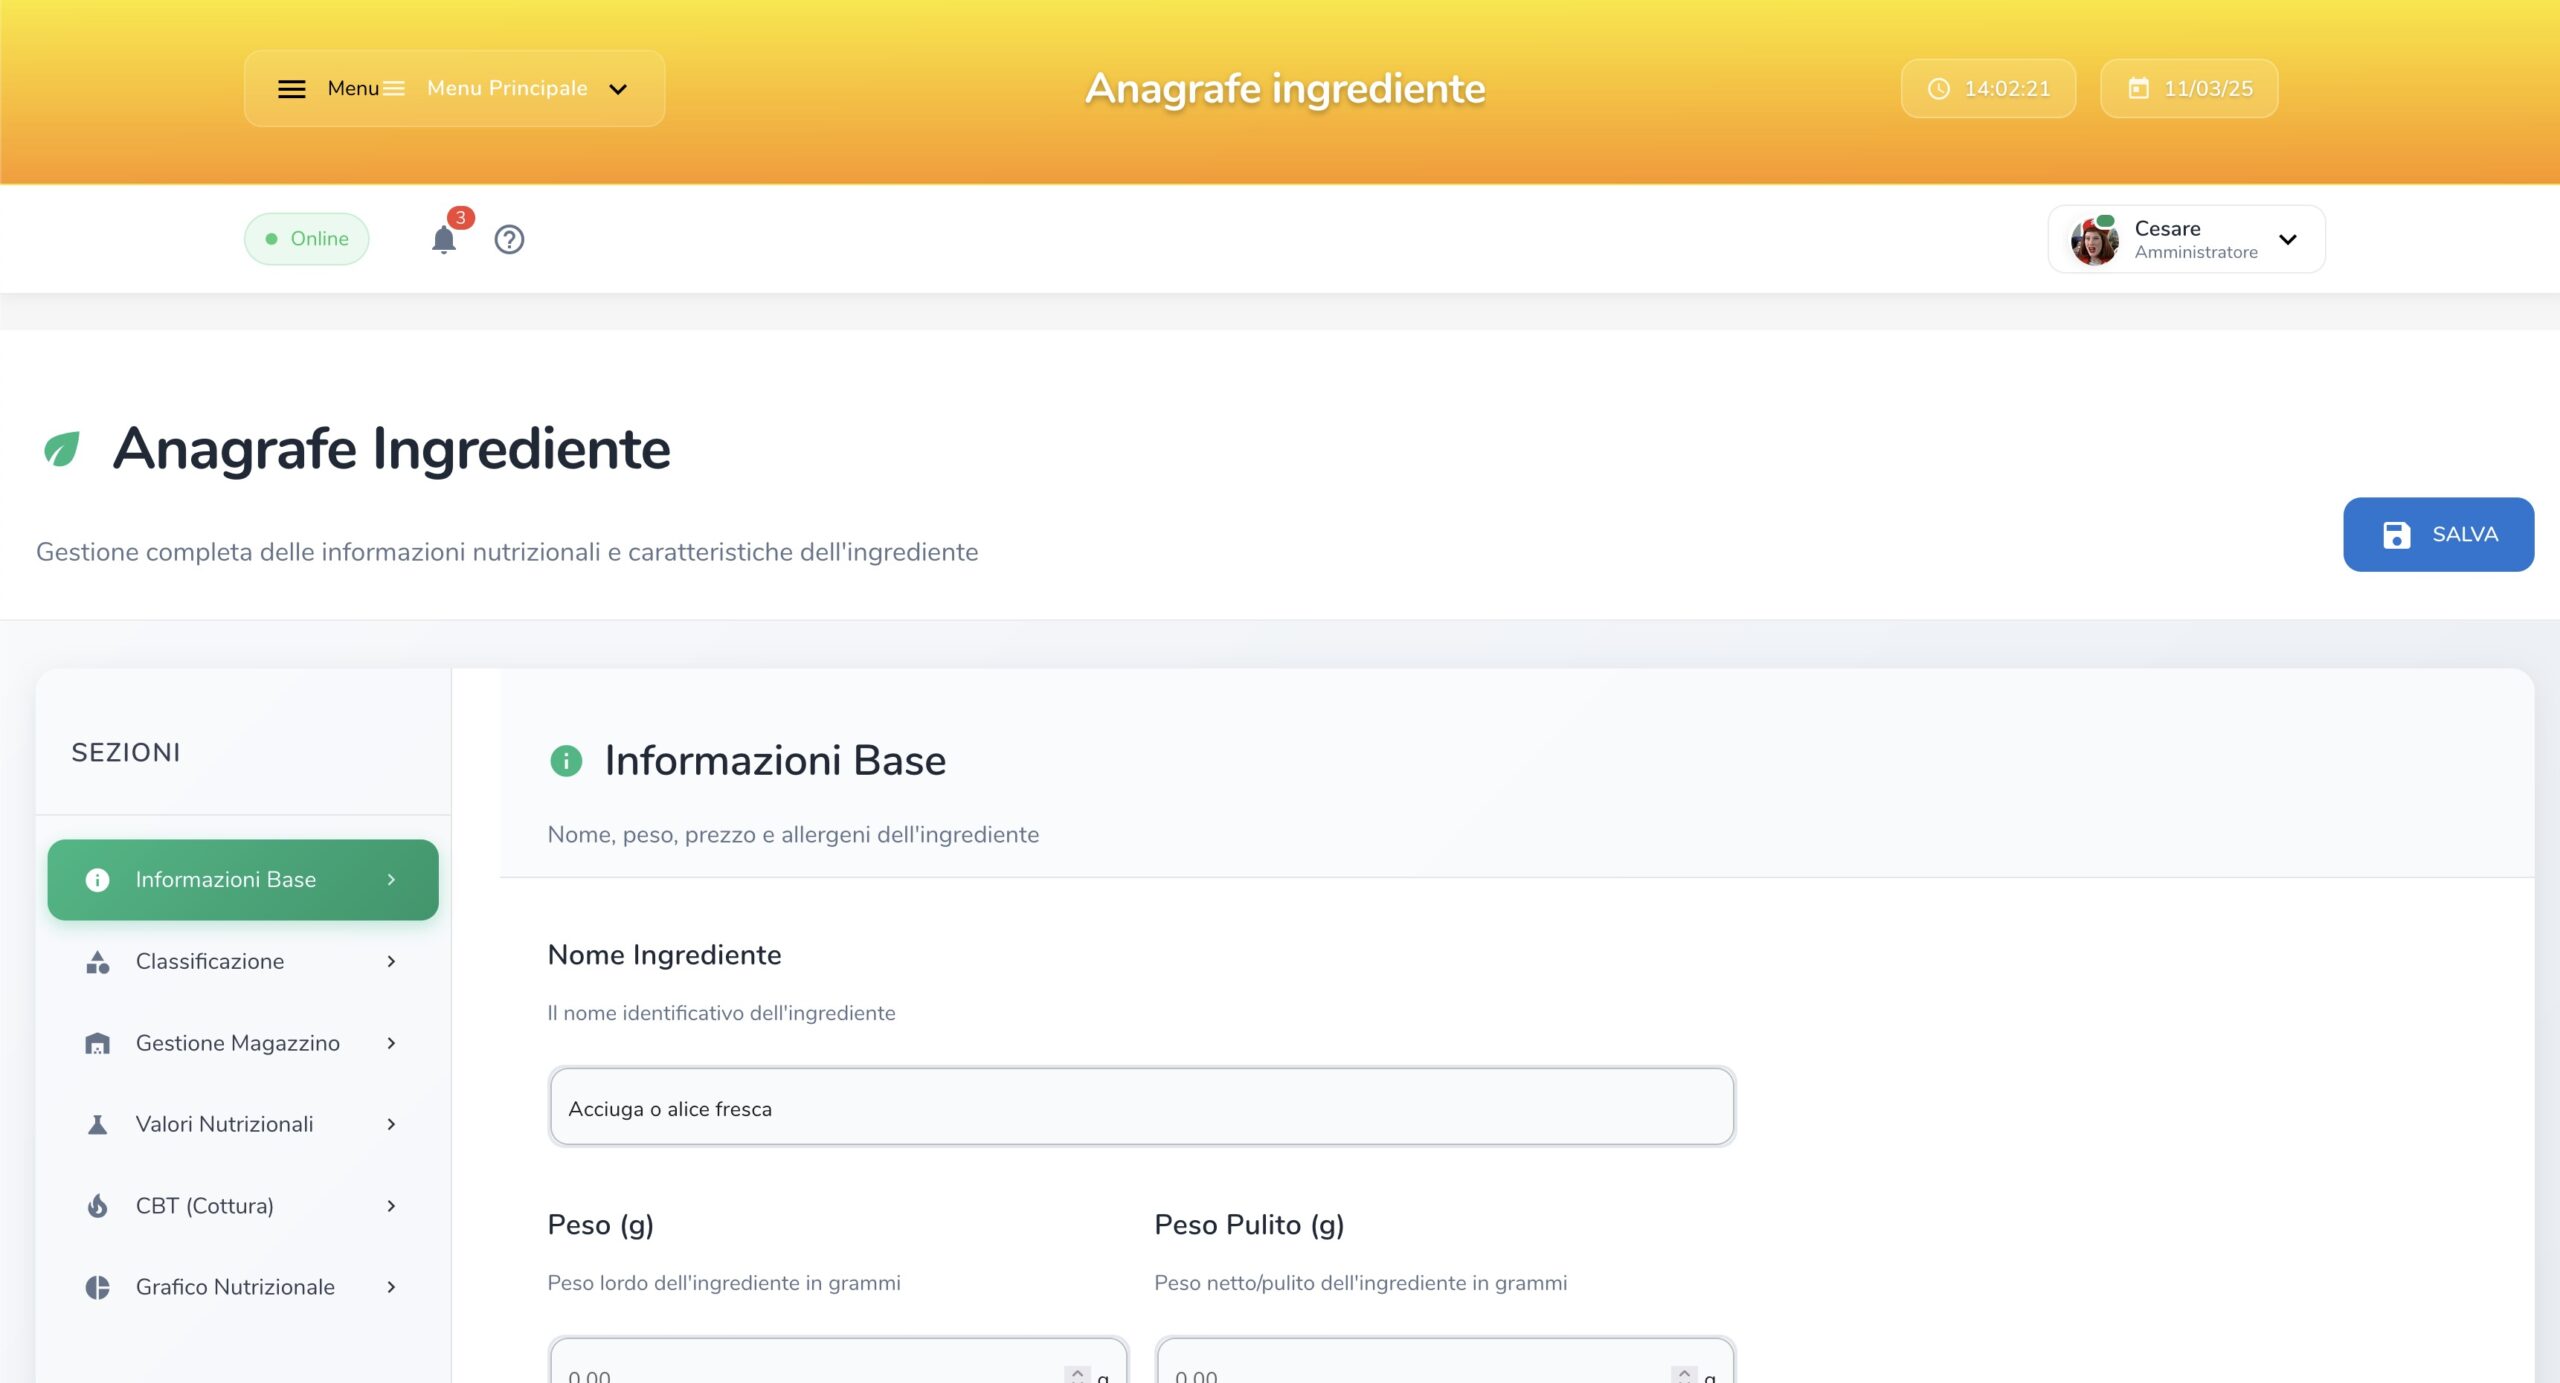Select the CBT (Cottura) flame icon
The height and width of the screenshot is (1383, 2560).
(96, 1205)
